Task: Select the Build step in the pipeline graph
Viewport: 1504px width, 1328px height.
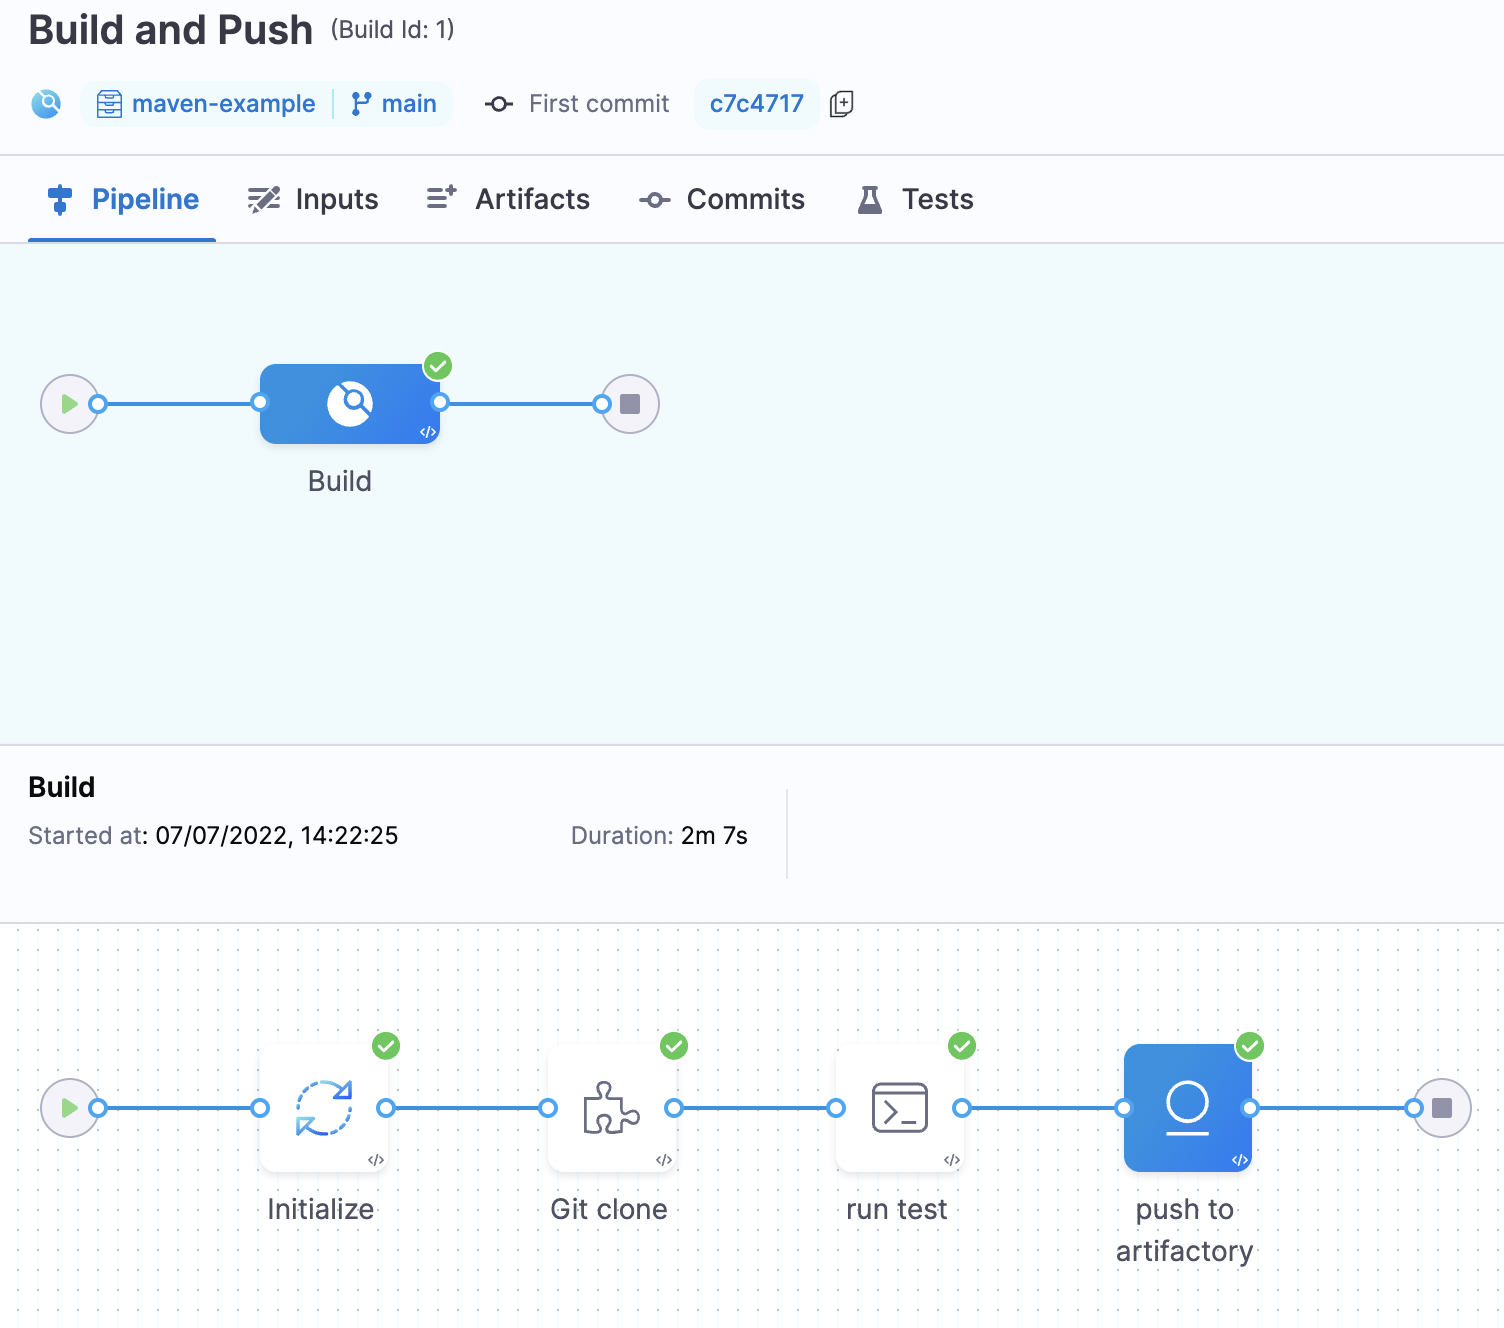Action: 349,403
